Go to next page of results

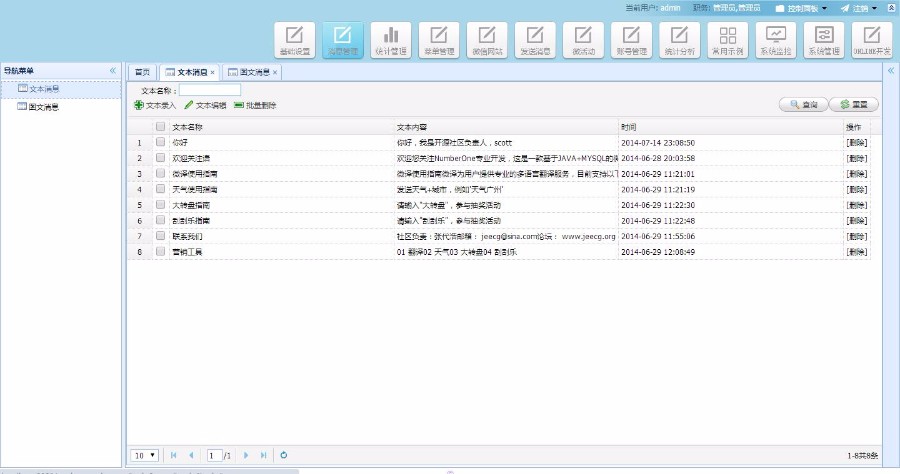pos(246,455)
